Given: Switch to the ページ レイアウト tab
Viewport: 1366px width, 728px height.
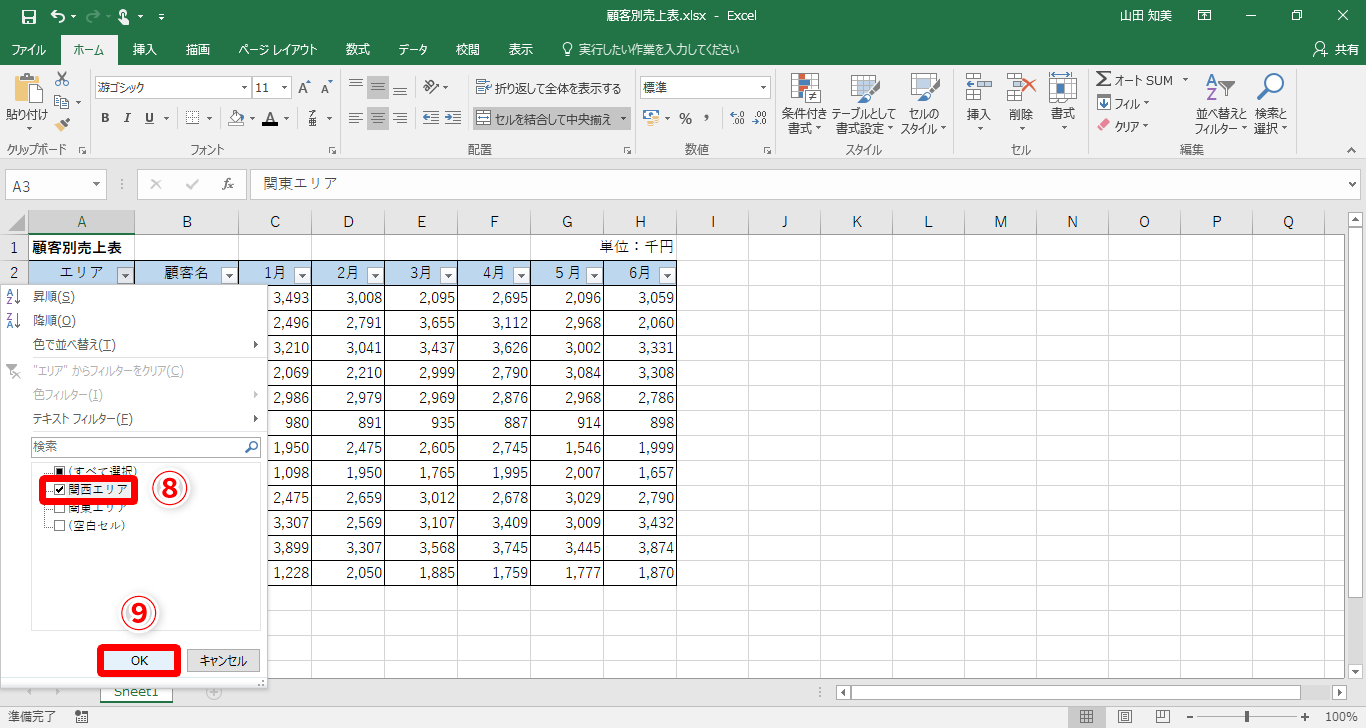Looking at the screenshot, I should [278, 49].
